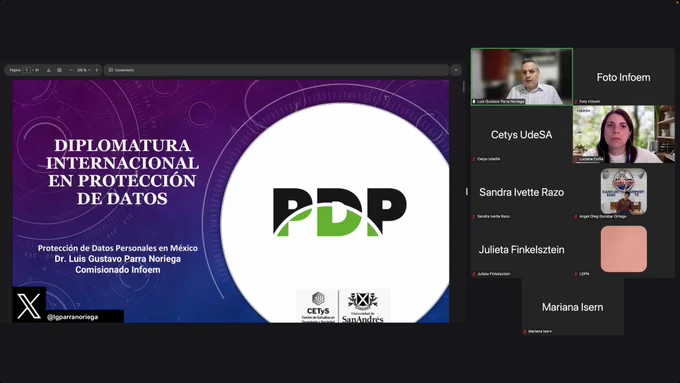Click the @lgparranoriega handle text
The width and height of the screenshot is (680, 383).
point(72,317)
